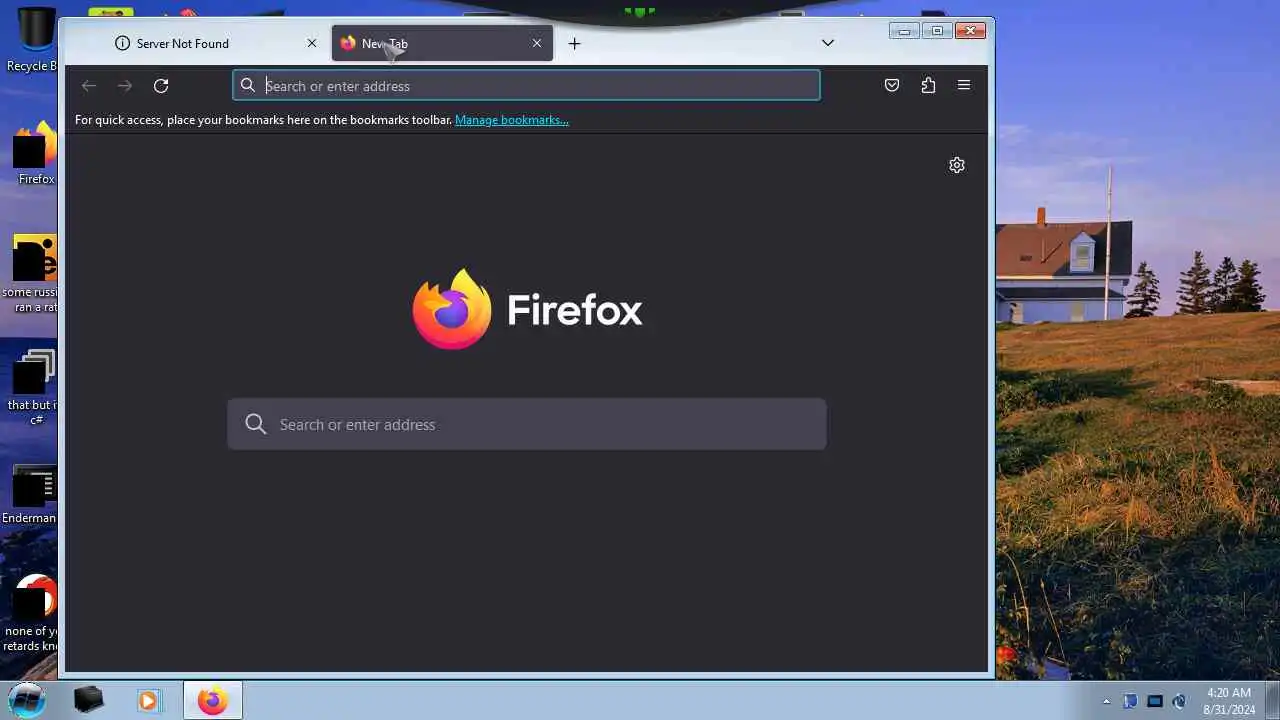The width and height of the screenshot is (1280, 720).
Task: Click the Firefox taskbar button
Action: click(212, 701)
